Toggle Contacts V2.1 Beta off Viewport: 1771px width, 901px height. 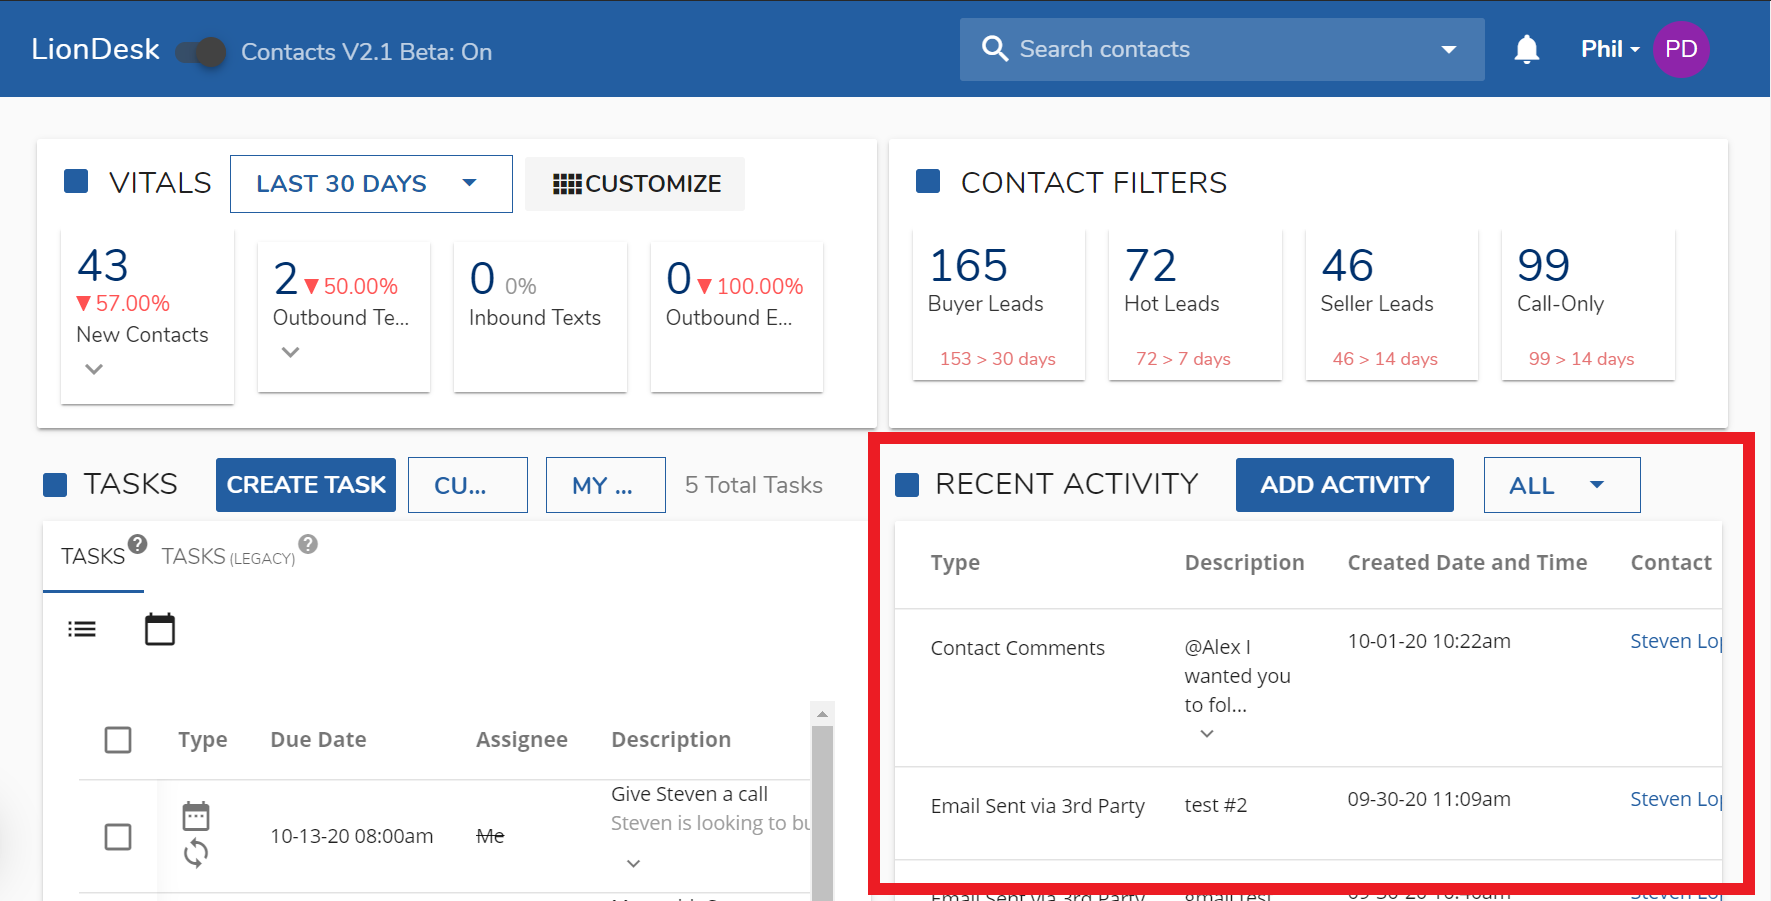(200, 52)
